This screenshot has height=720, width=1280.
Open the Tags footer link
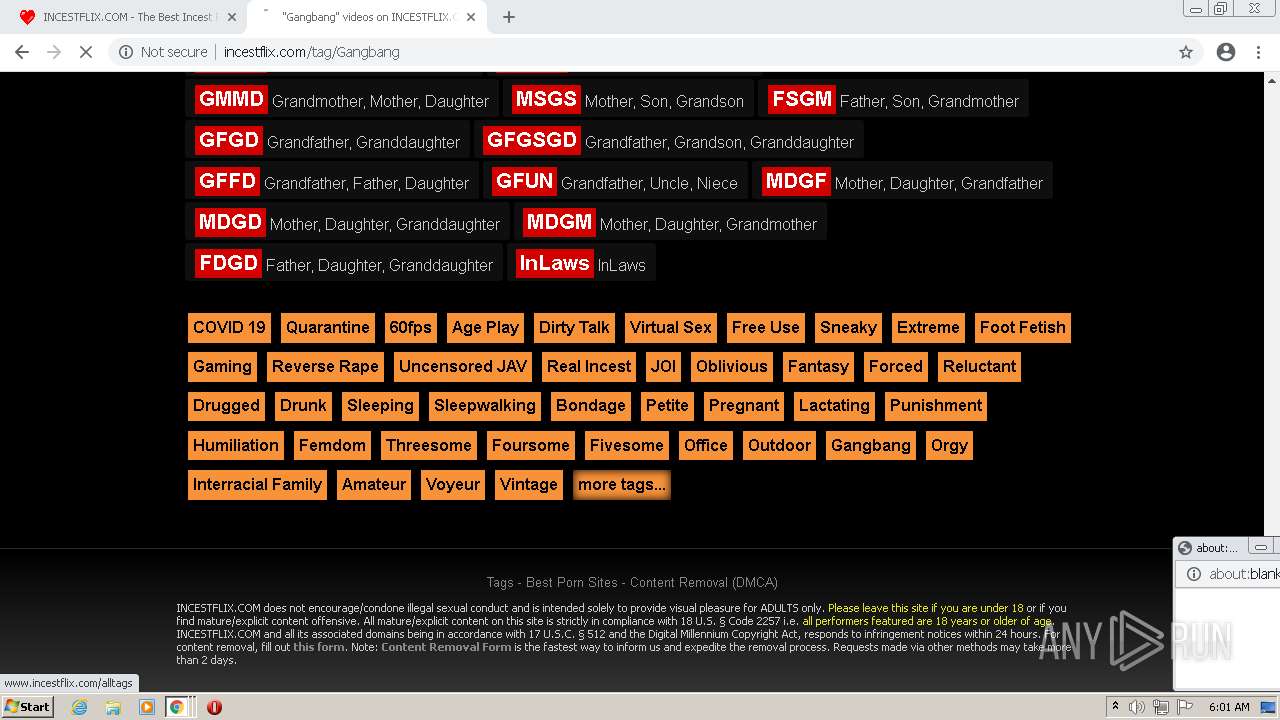pyautogui.click(x=500, y=582)
